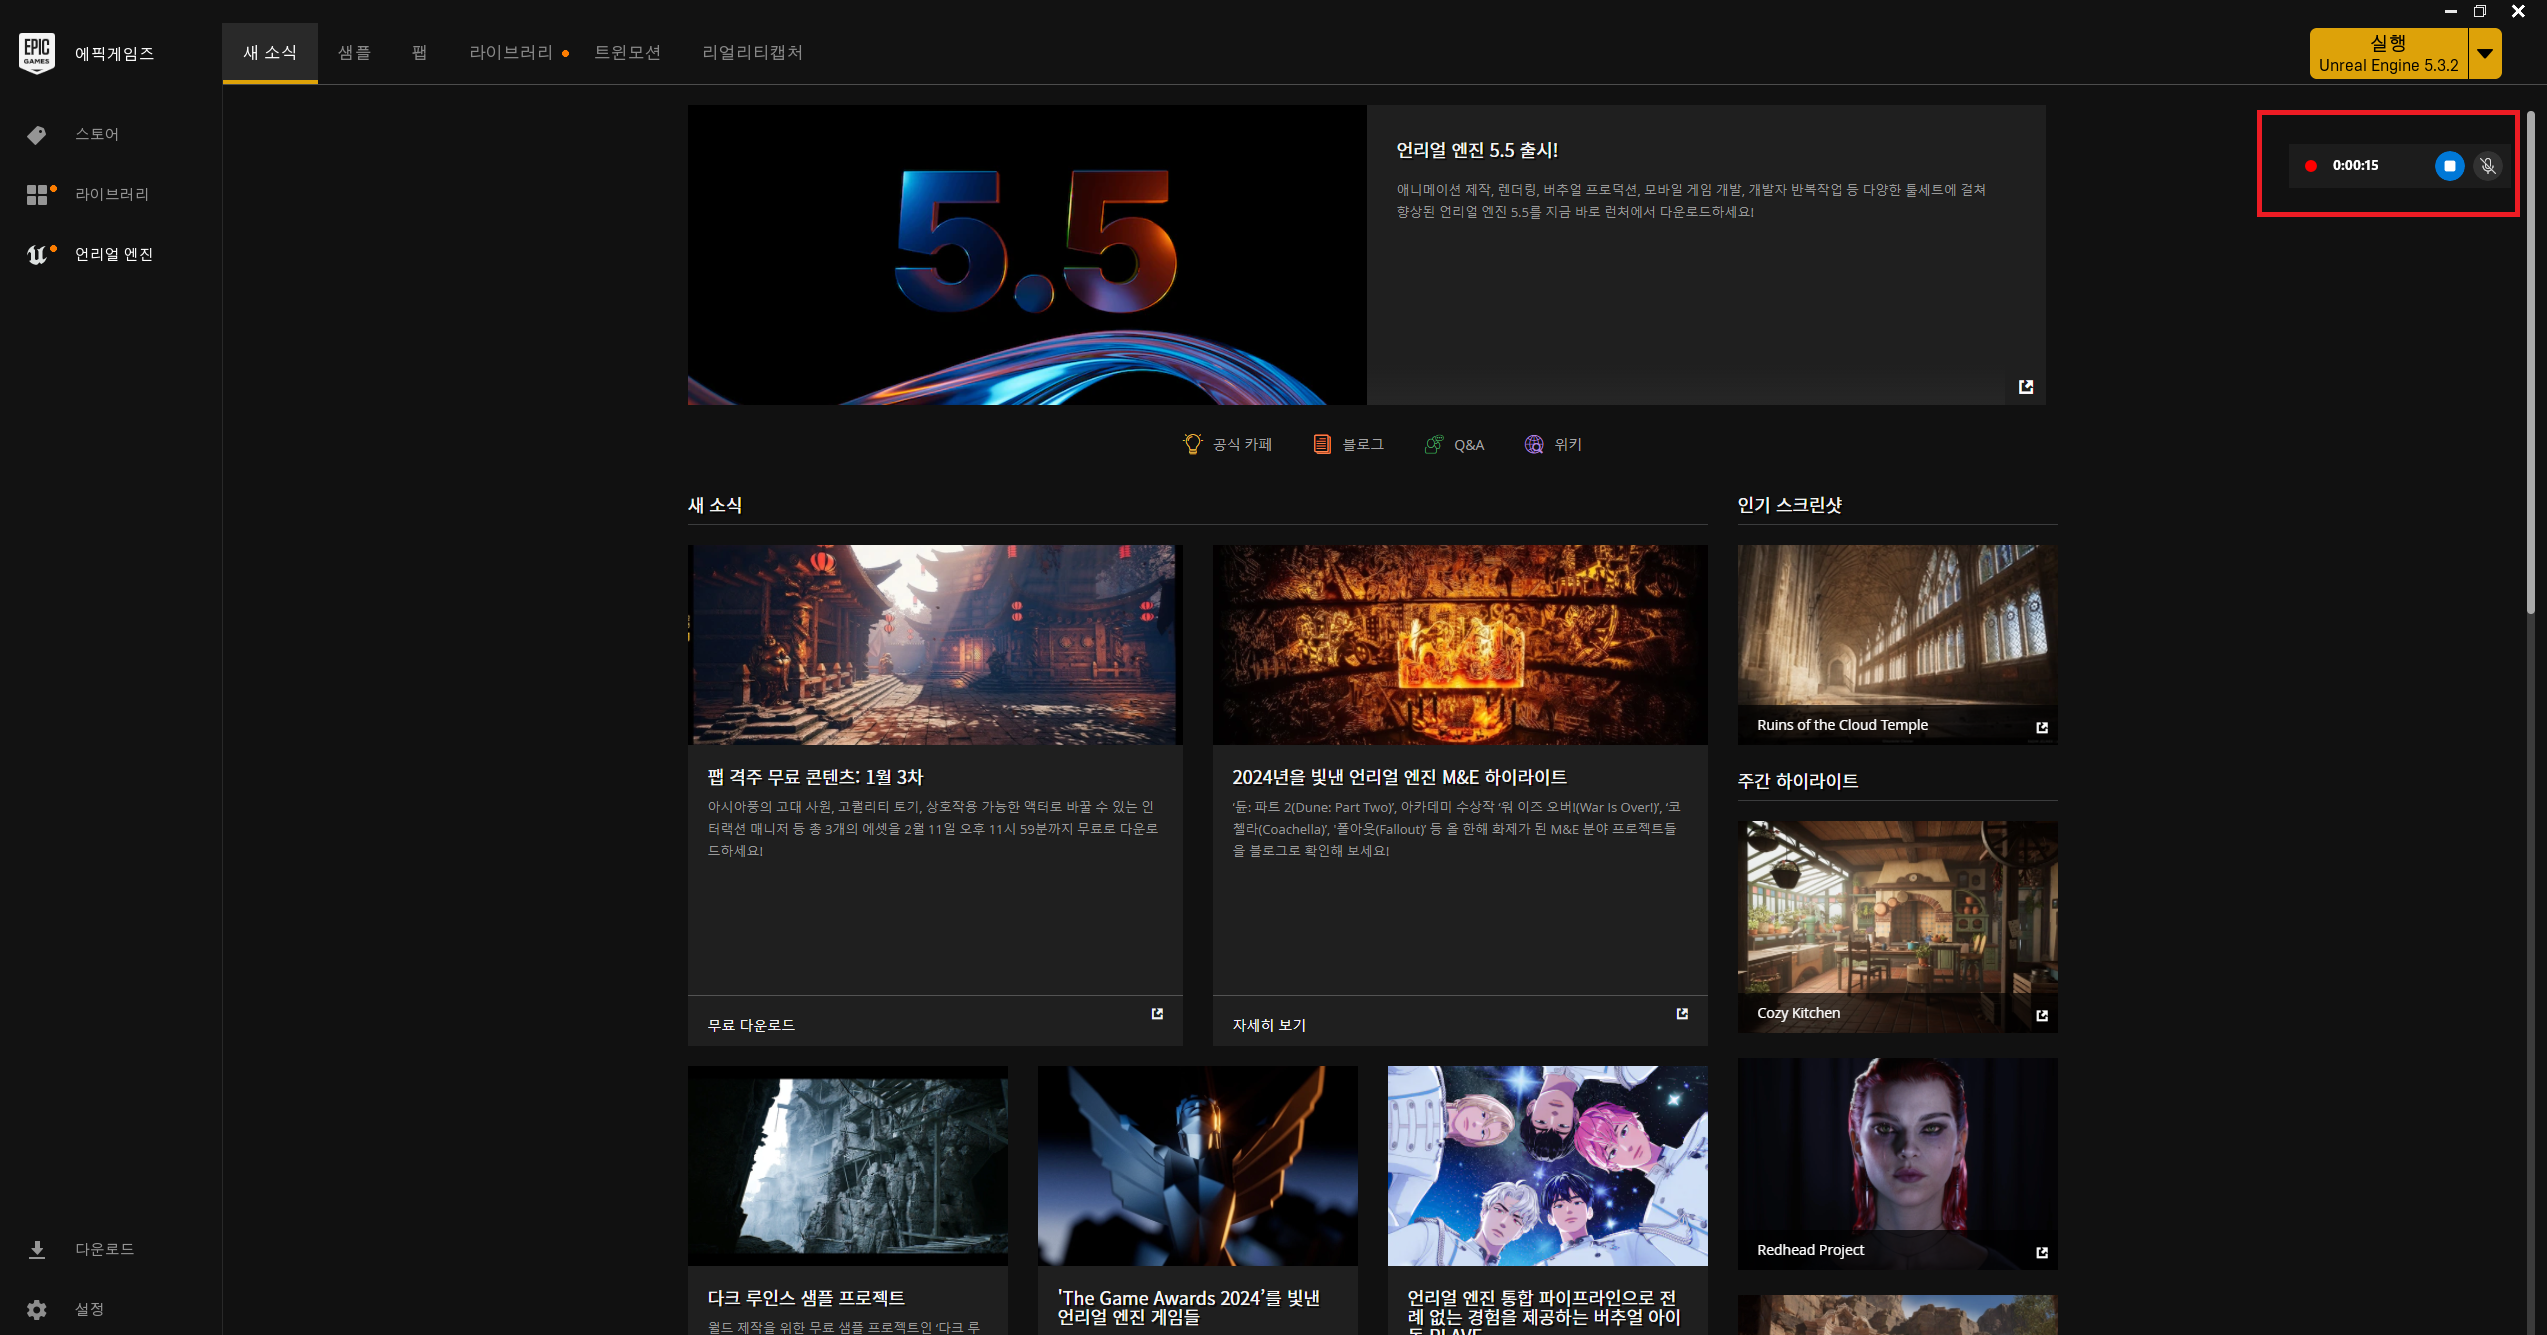Click the 자세히 보기 details link
The image size is (2547, 1335).
pyautogui.click(x=1268, y=1025)
